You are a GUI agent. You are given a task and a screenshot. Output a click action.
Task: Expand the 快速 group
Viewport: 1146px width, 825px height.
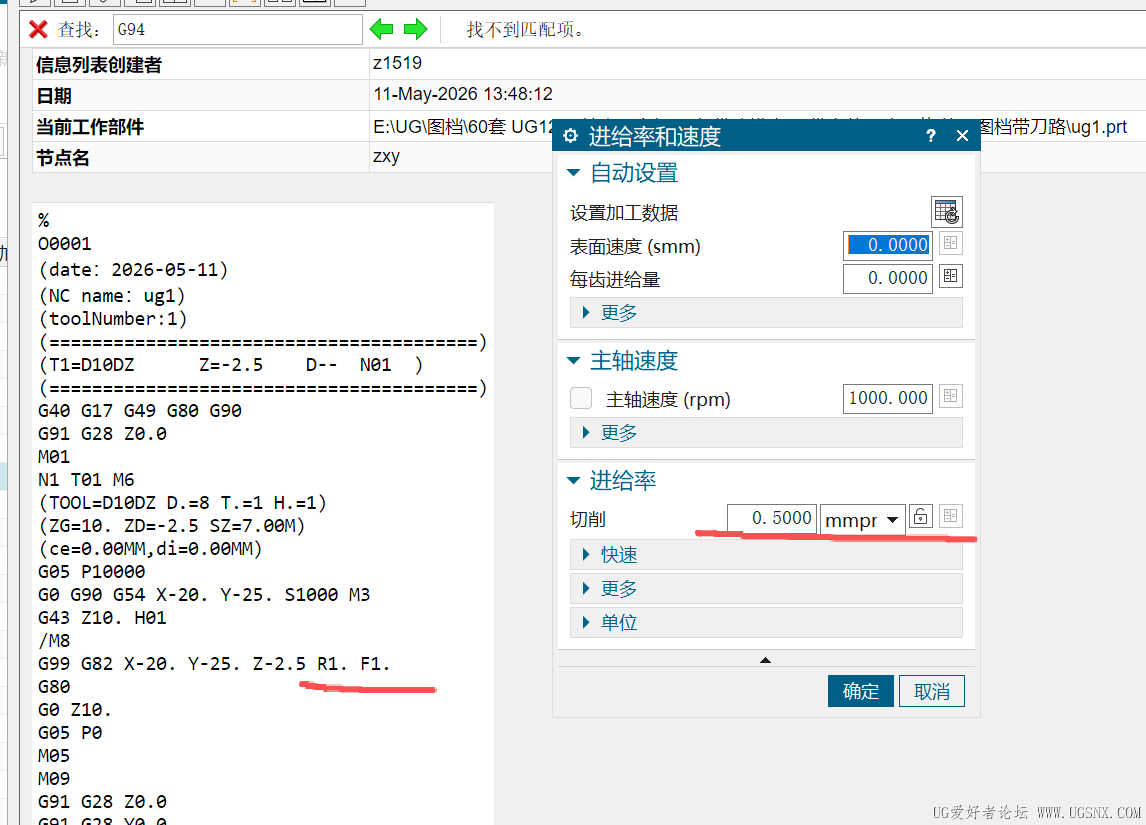click(766, 555)
